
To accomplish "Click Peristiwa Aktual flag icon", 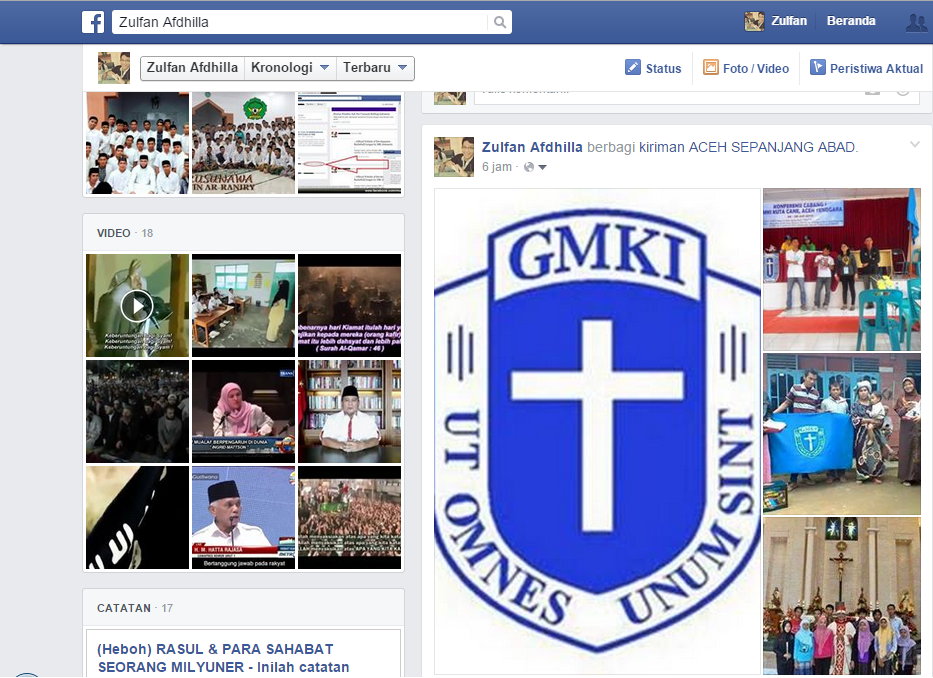I will click(x=818, y=67).
